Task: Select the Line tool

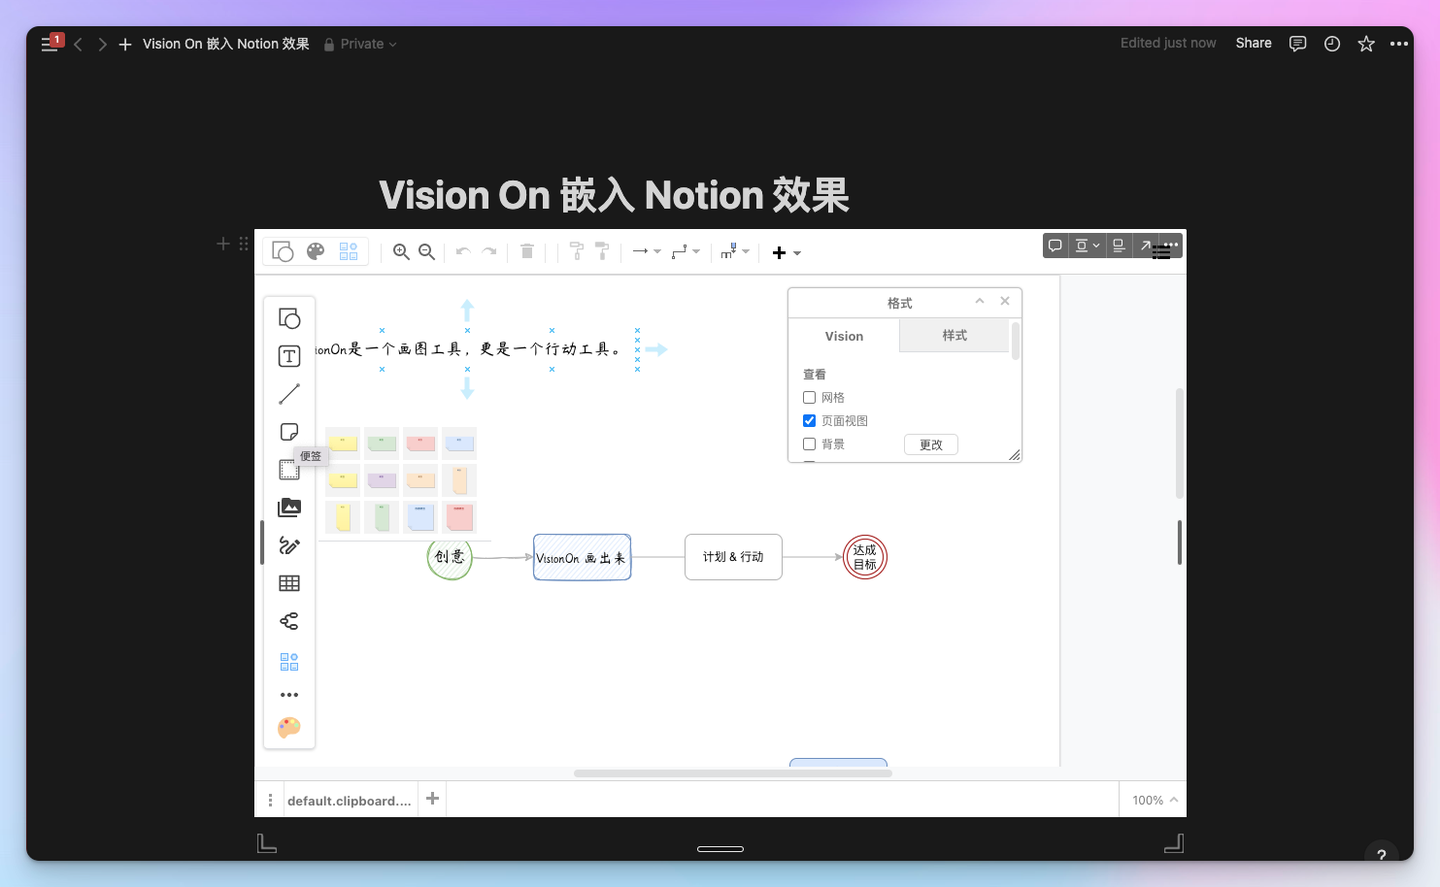Action: coord(289,393)
